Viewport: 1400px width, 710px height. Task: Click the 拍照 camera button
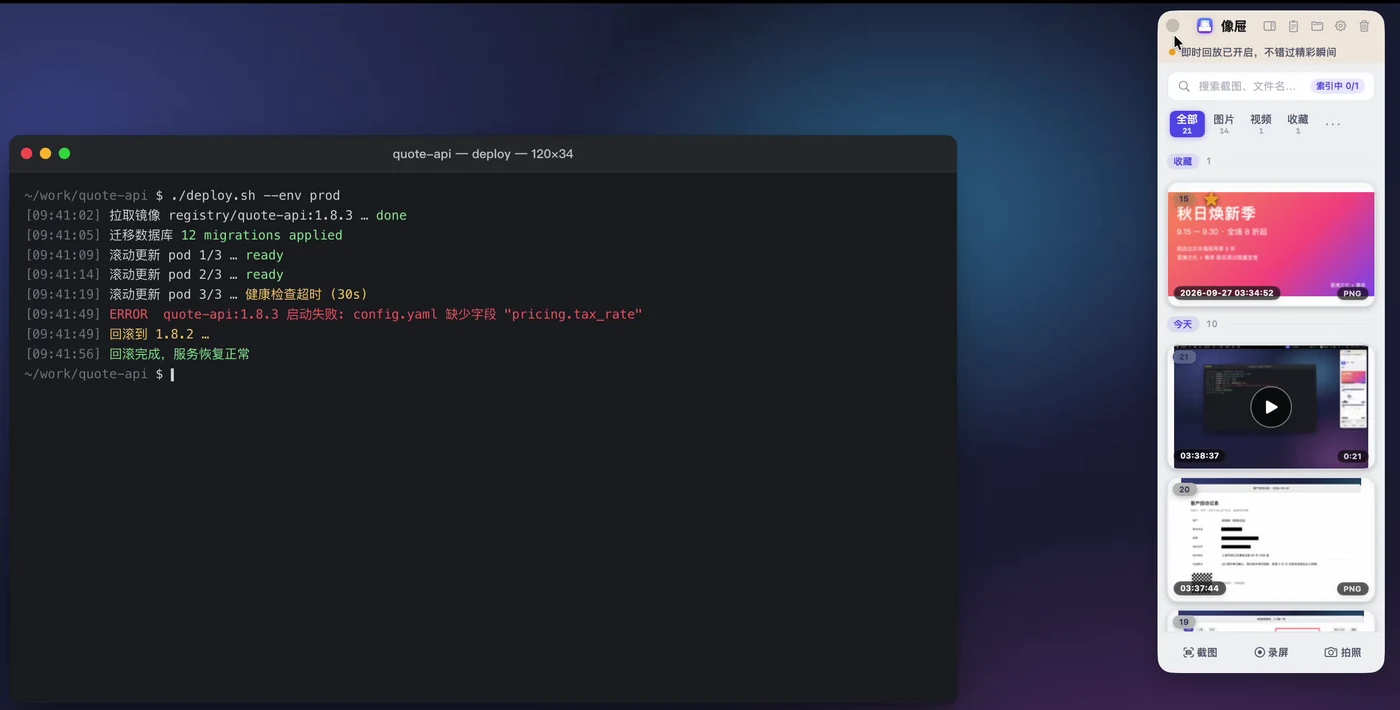point(1343,652)
